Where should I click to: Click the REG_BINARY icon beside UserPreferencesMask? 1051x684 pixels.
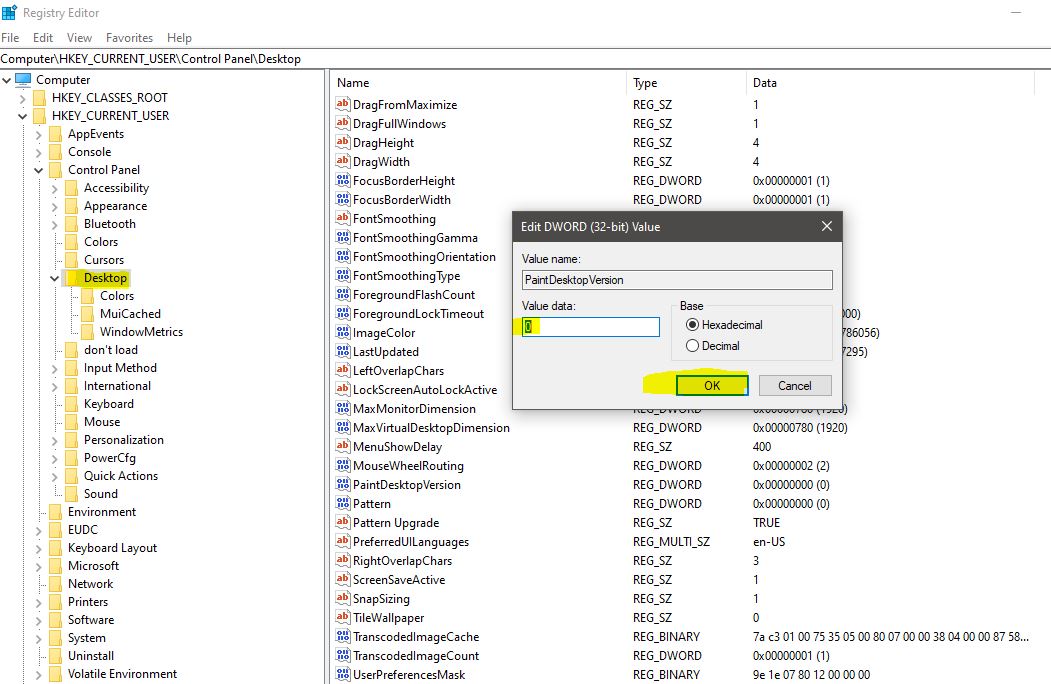pos(345,673)
